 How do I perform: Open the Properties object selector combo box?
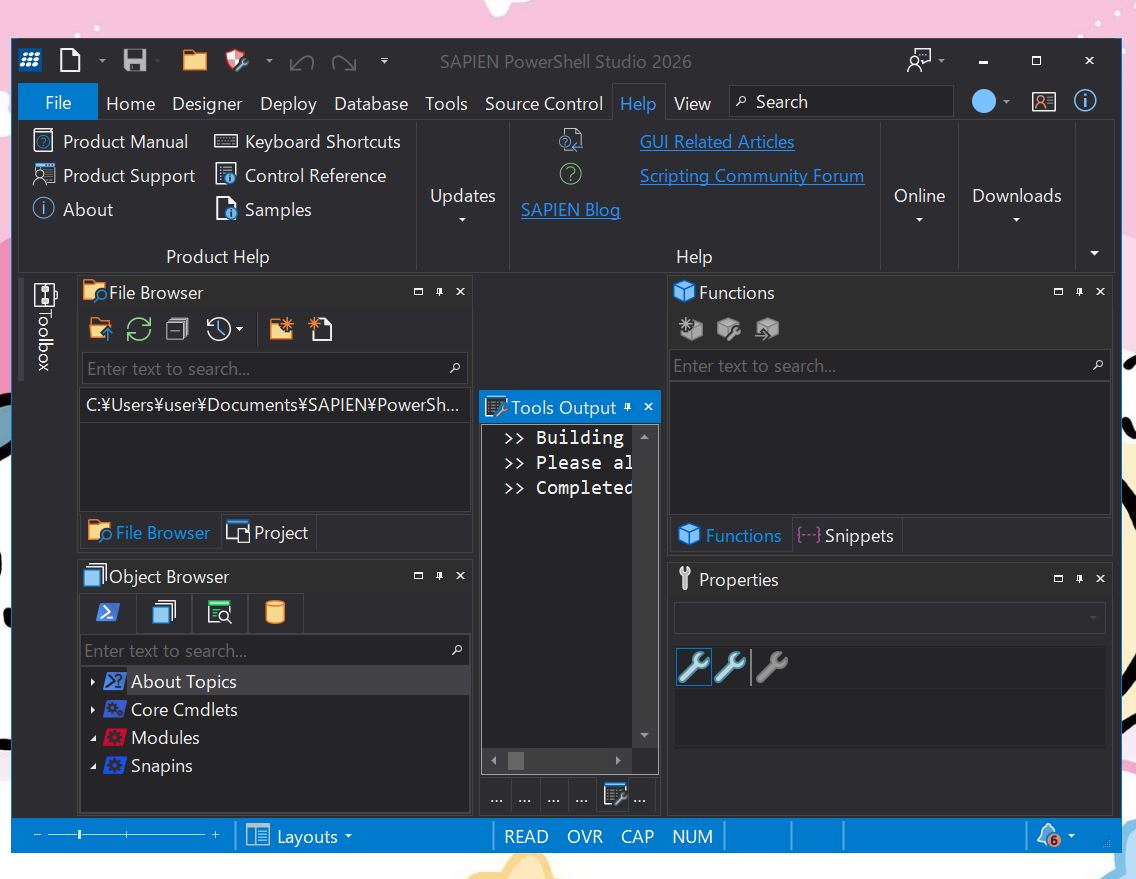(889, 617)
